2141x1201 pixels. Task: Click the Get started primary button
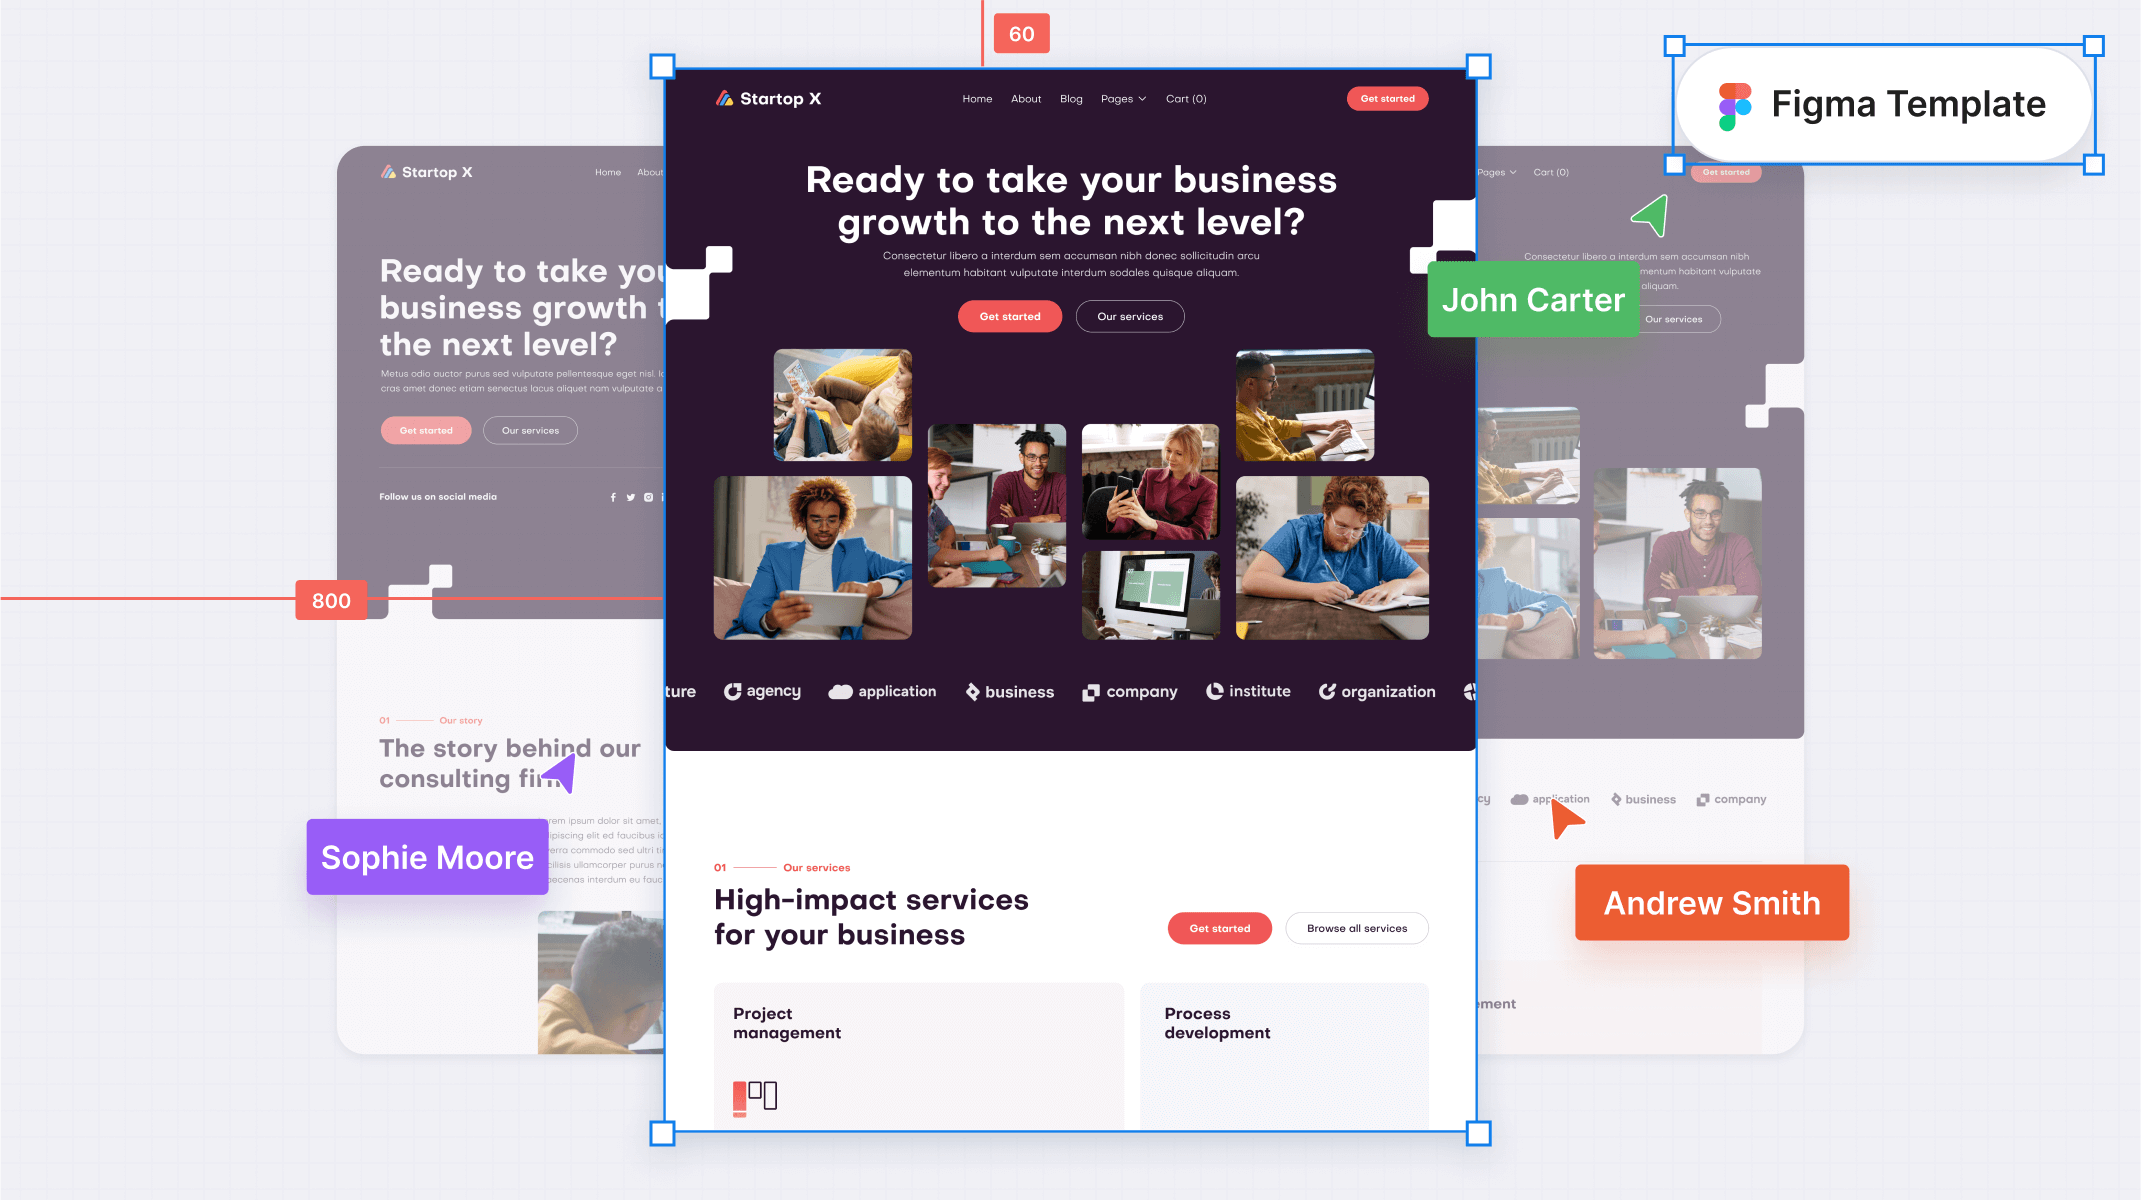click(1009, 316)
